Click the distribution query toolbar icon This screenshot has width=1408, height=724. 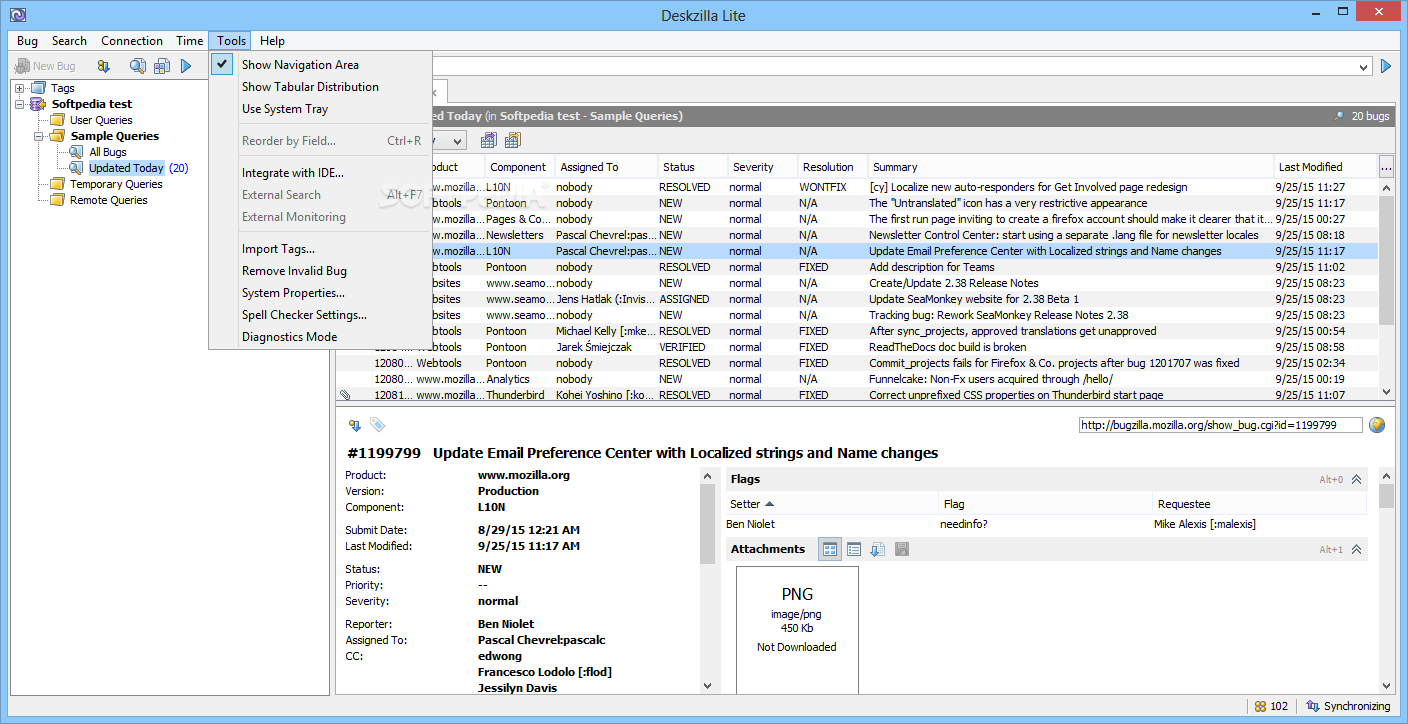pos(161,66)
